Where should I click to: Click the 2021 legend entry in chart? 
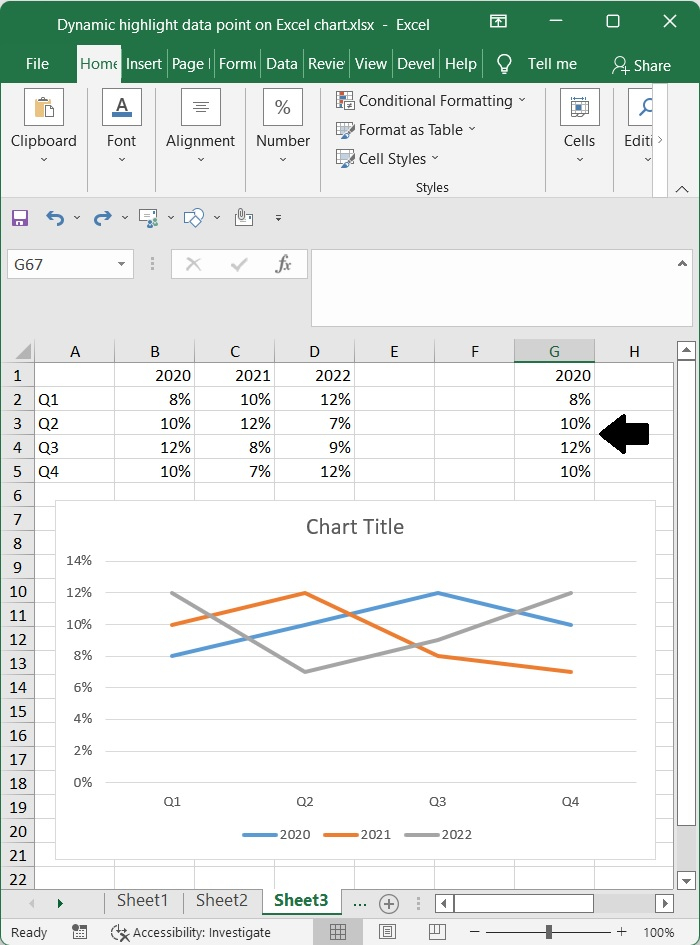[358, 835]
